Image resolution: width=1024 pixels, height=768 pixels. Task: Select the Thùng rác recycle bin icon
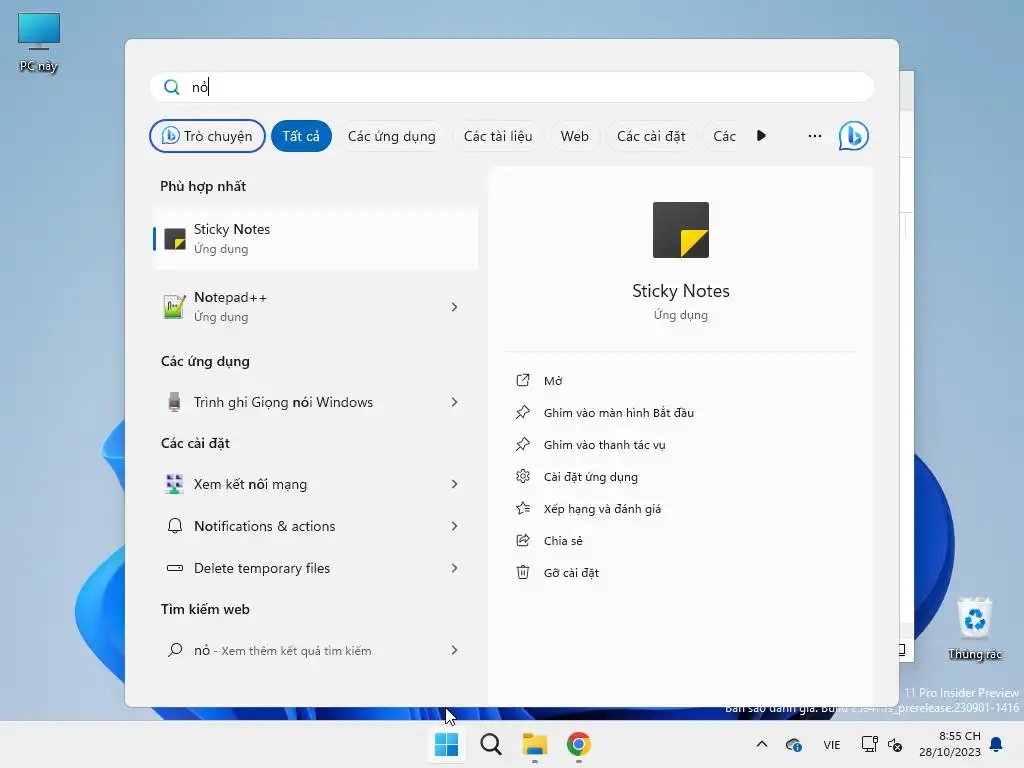(974, 630)
